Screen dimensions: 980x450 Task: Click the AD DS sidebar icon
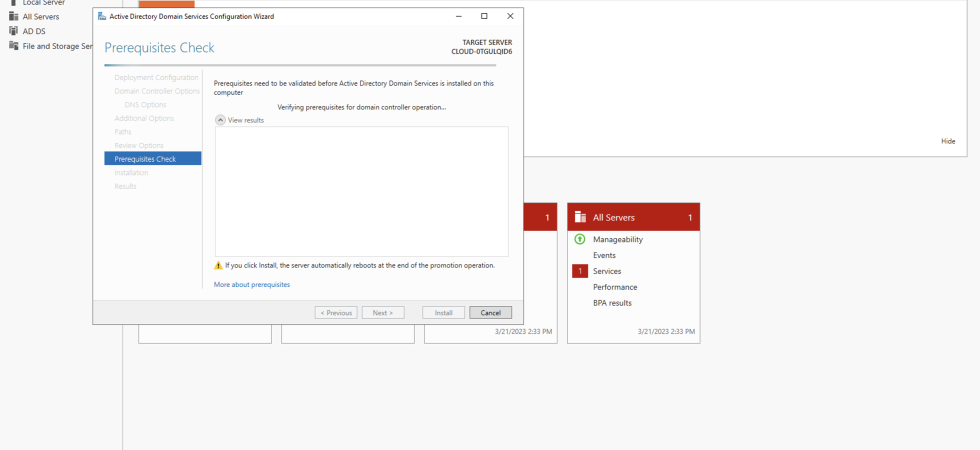pyautogui.click(x=13, y=31)
